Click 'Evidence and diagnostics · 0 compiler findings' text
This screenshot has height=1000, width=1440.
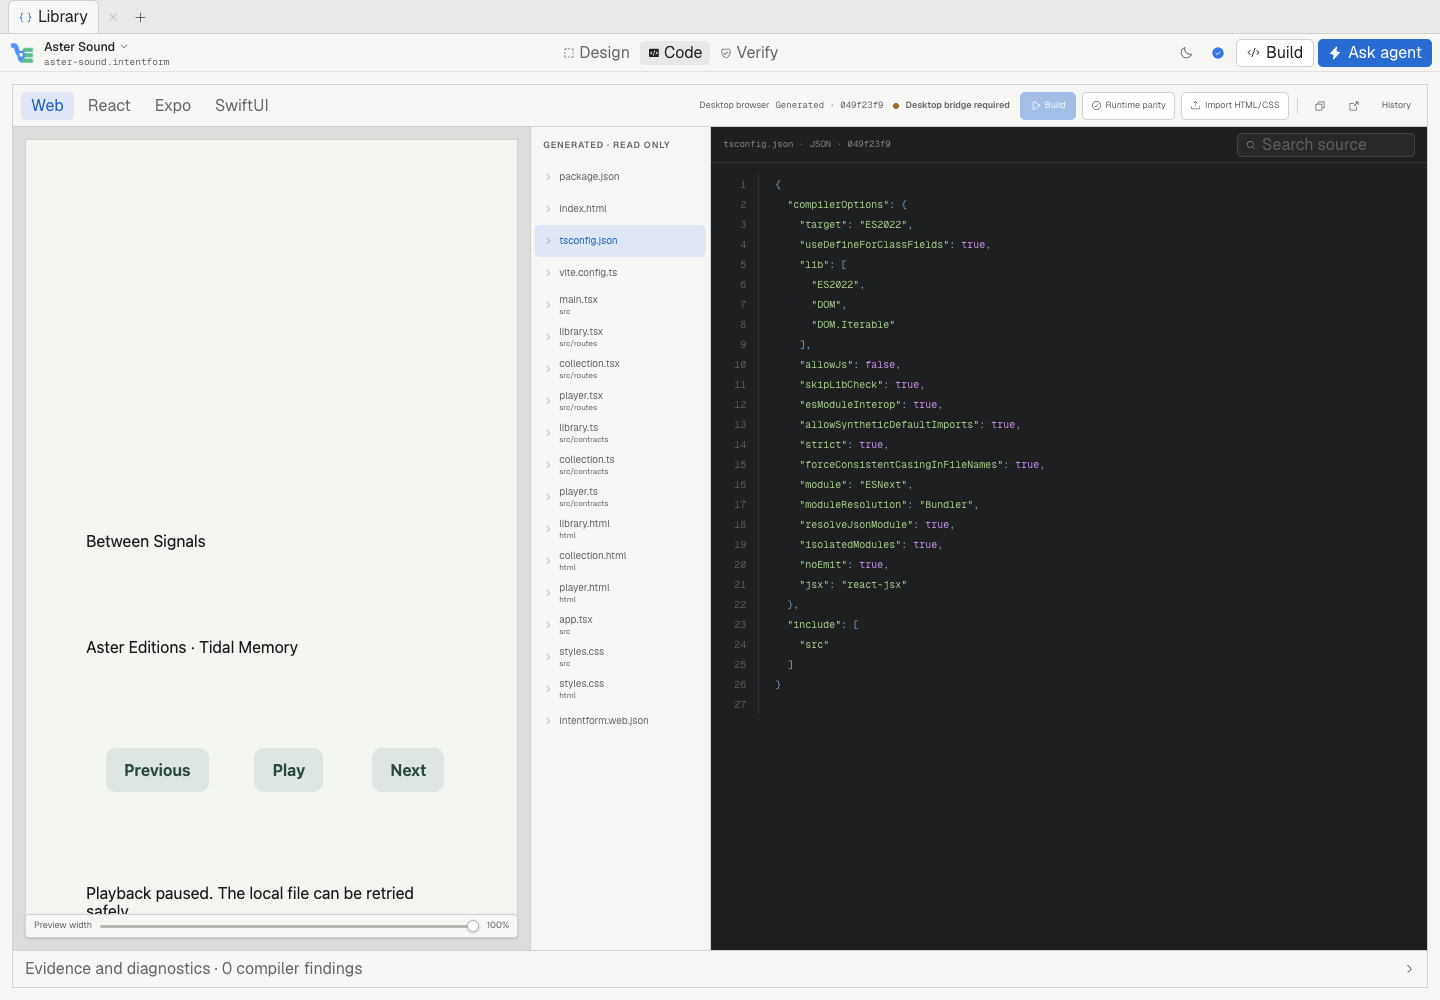pos(194,969)
